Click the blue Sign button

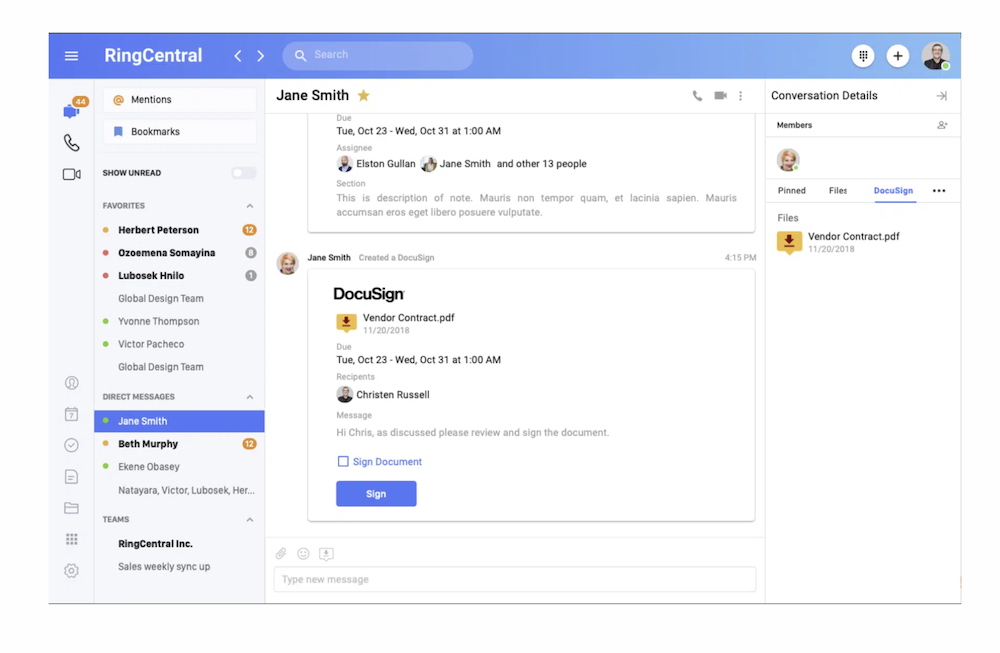[x=376, y=494]
